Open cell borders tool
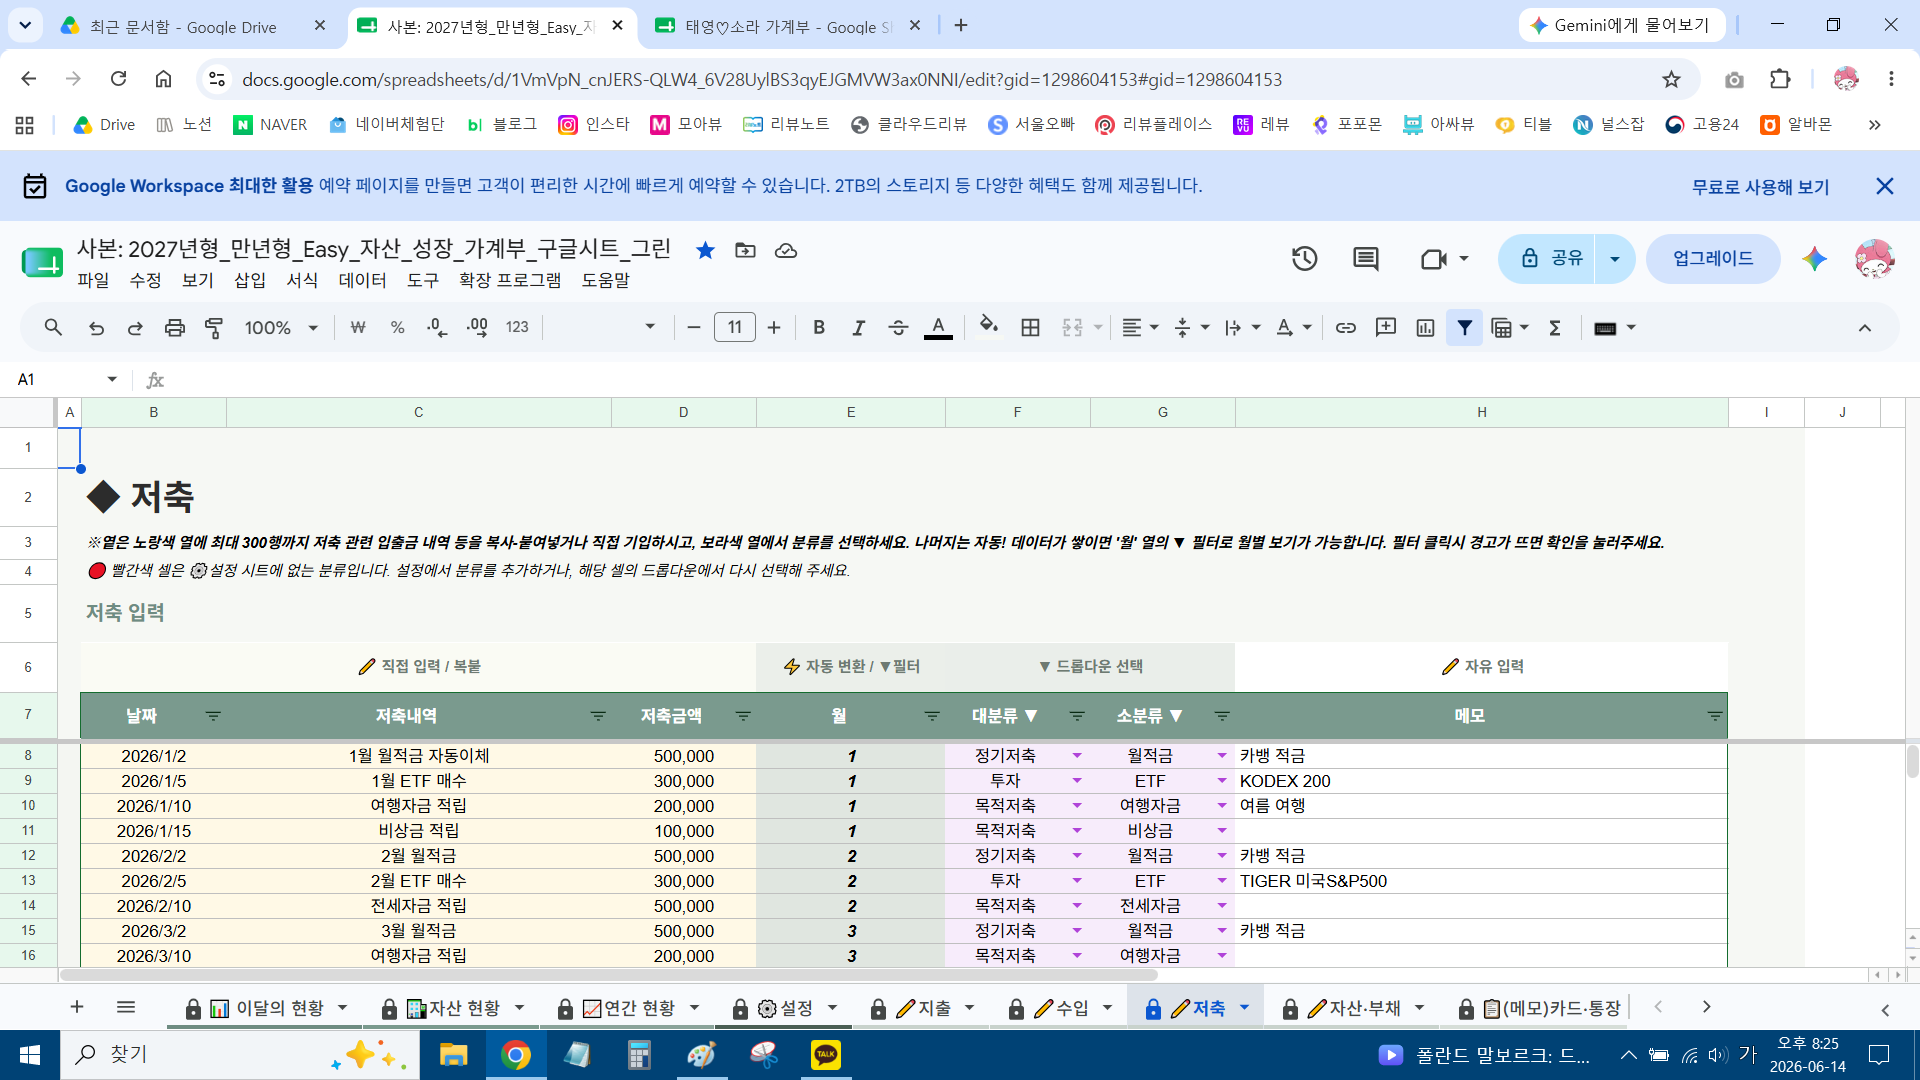Image resolution: width=1920 pixels, height=1080 pixels. (1030, 327)
